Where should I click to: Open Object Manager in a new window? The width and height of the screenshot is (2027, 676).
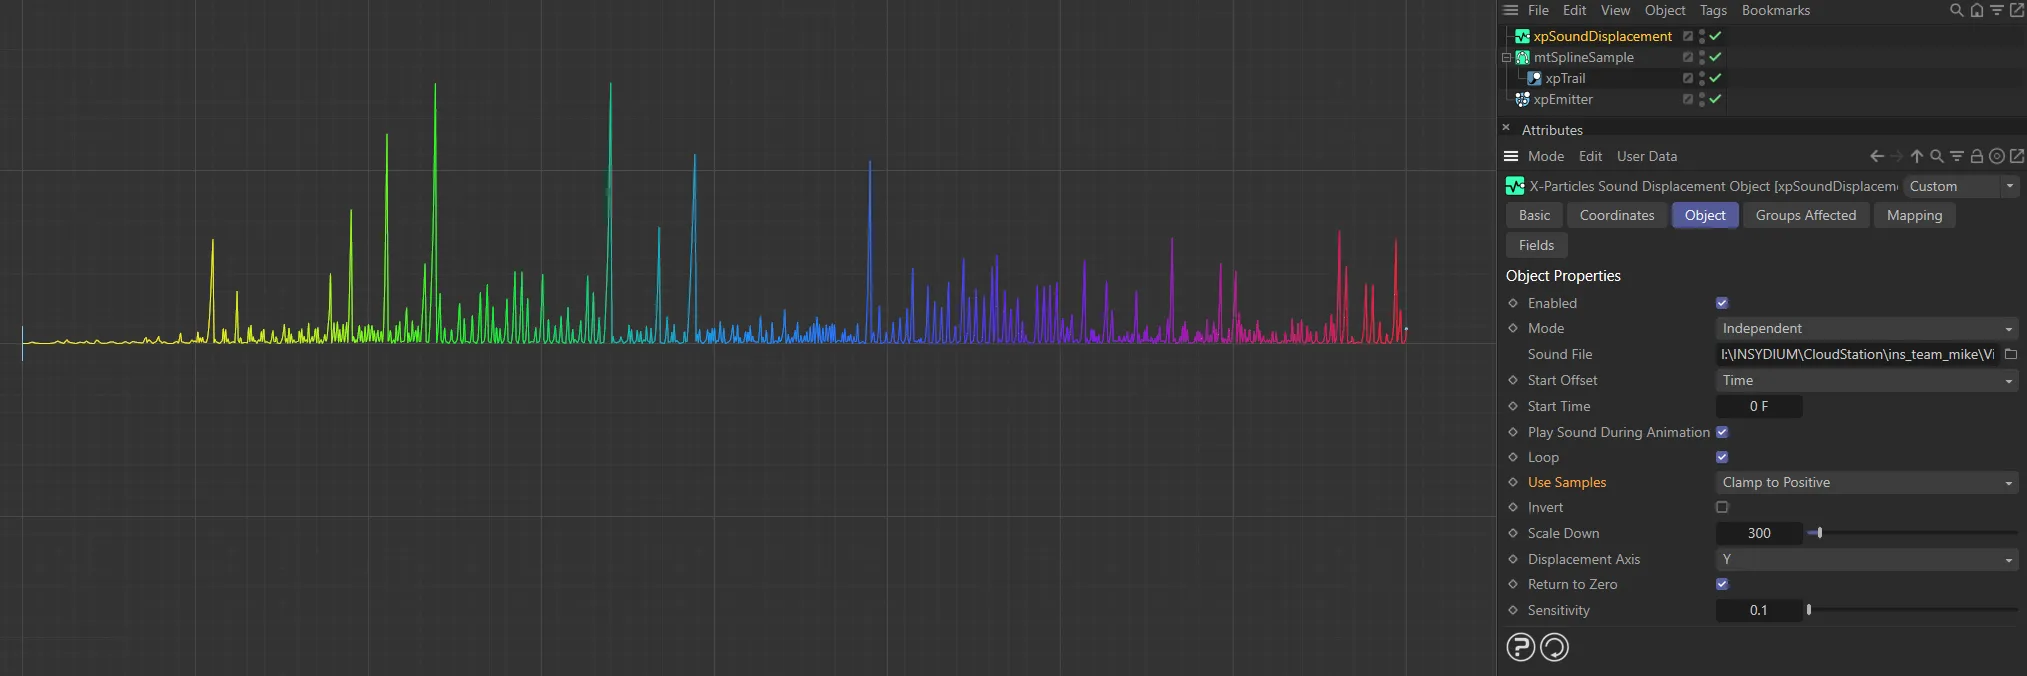click(x=2016, y=10)
